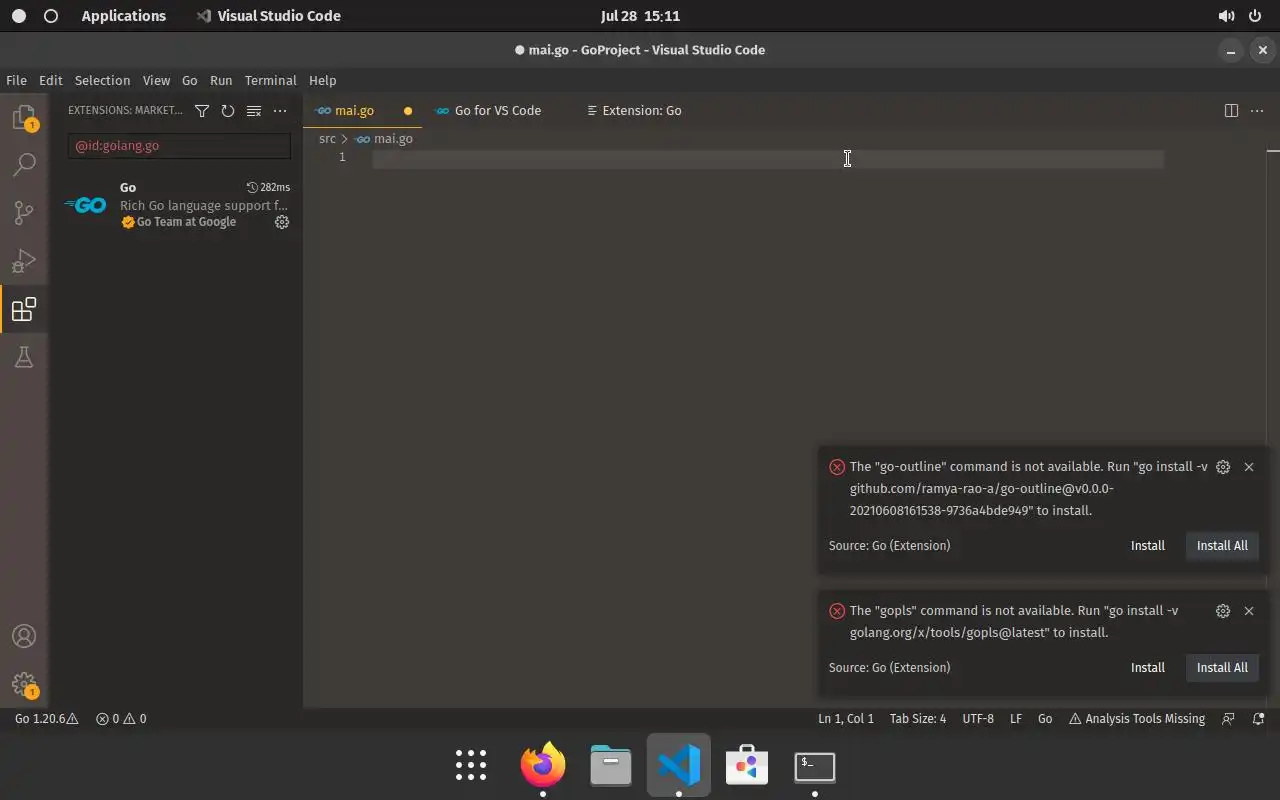
Task: Launch Firefox from the dock
Action: [x=543, y=766]
